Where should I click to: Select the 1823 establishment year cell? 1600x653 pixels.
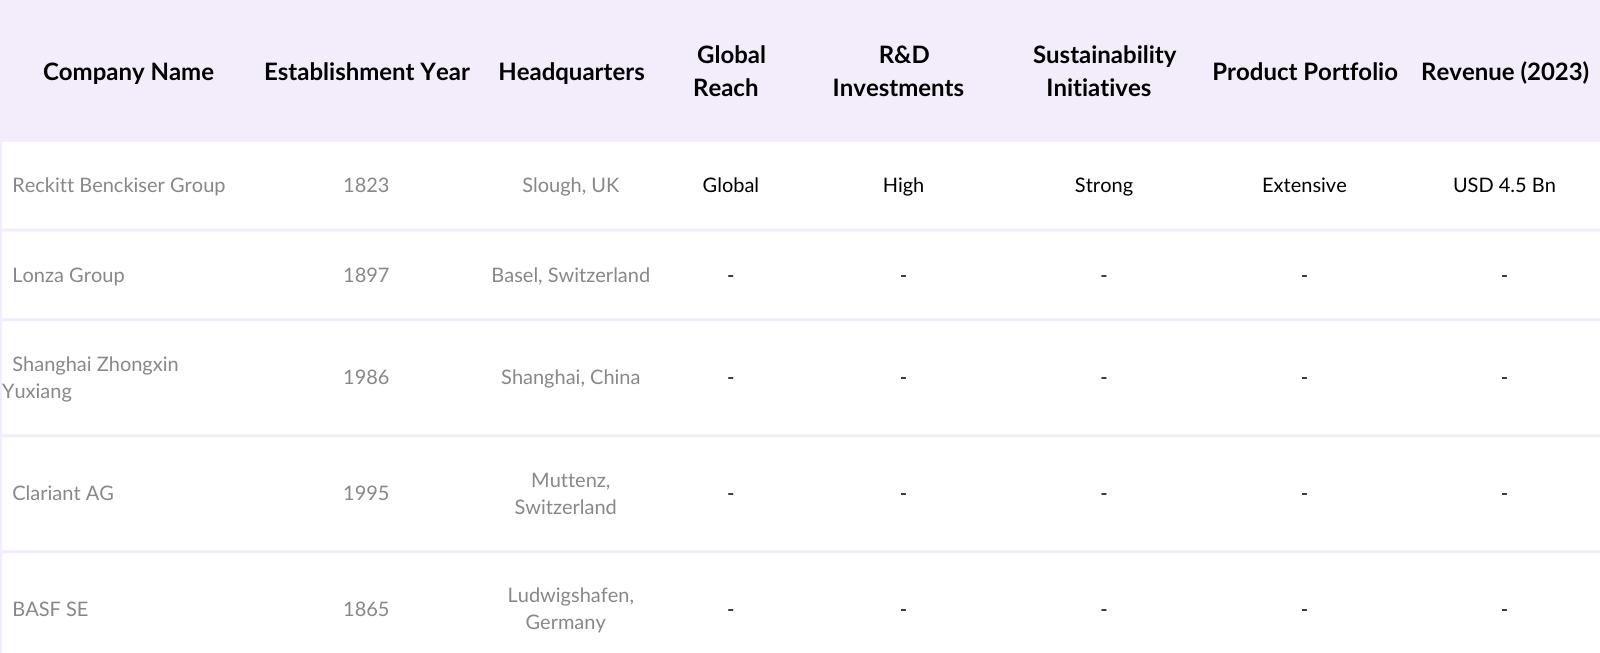click(366, 185)
